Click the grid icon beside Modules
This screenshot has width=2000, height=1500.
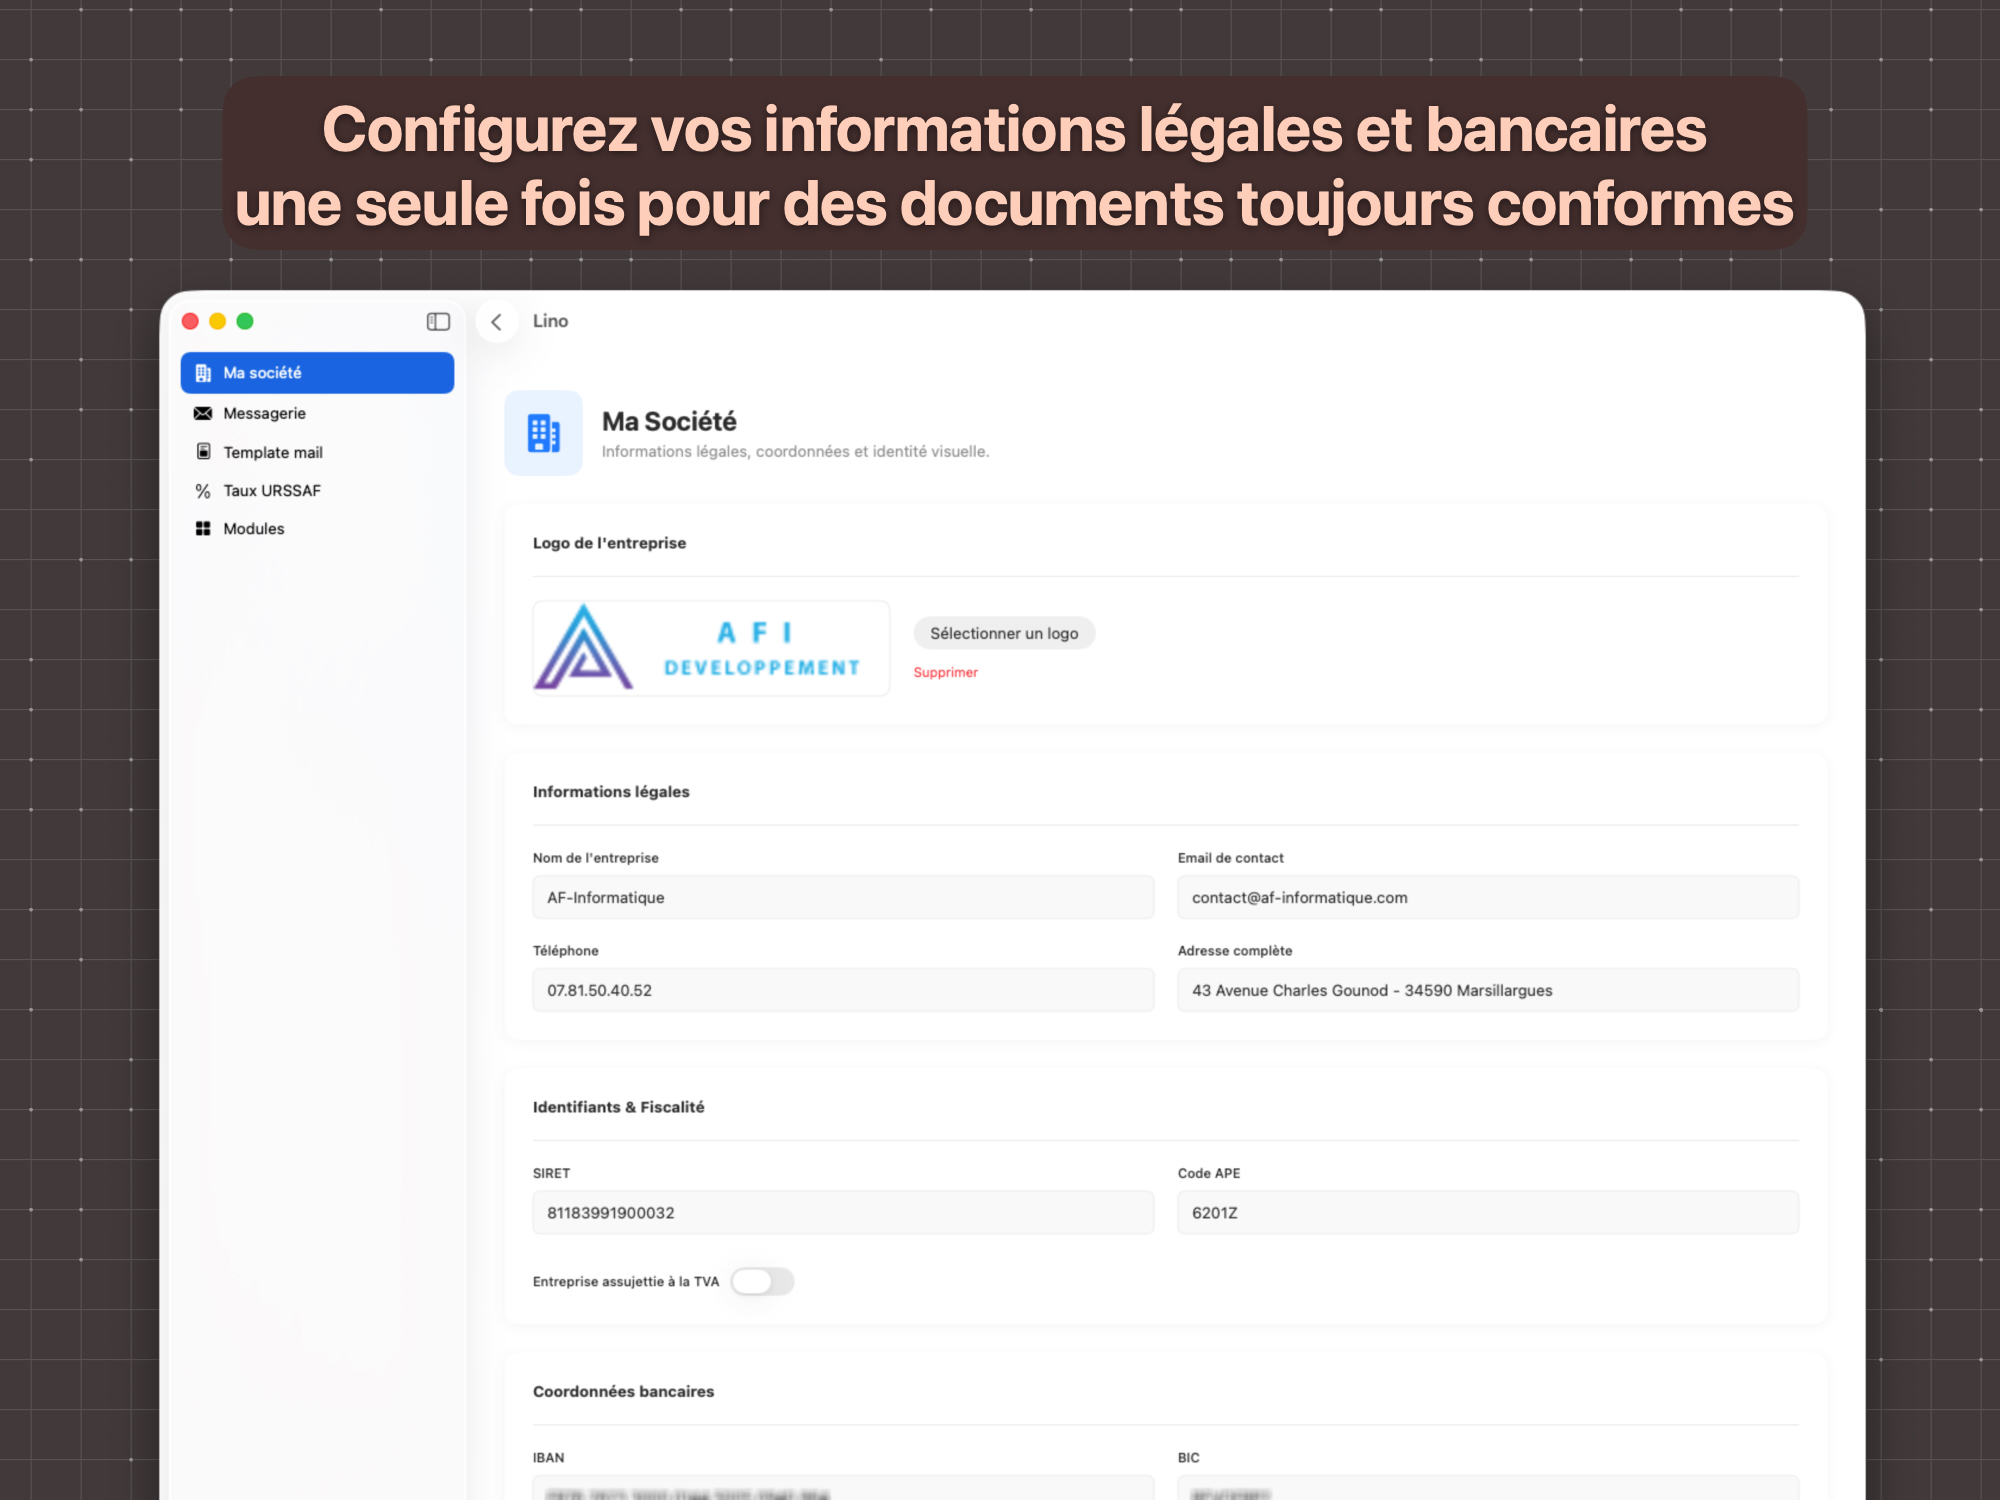coord(203,529)
